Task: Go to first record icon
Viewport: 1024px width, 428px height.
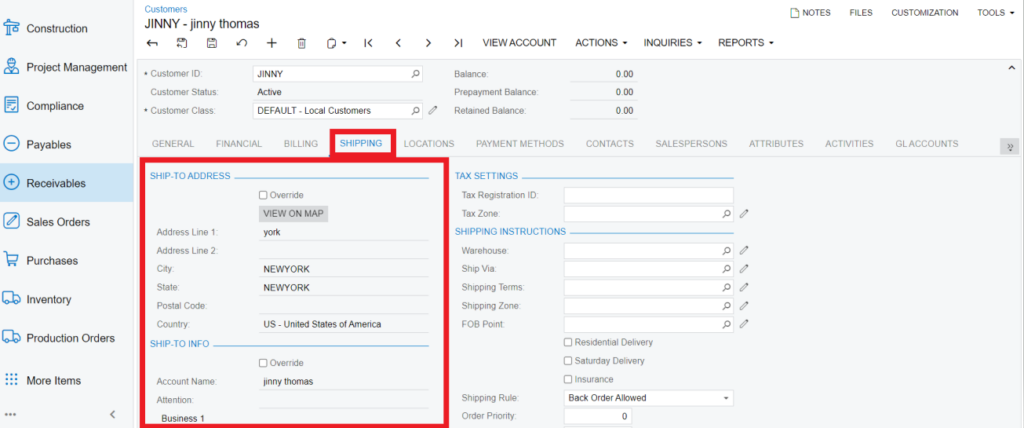Action: click(368, 43)
